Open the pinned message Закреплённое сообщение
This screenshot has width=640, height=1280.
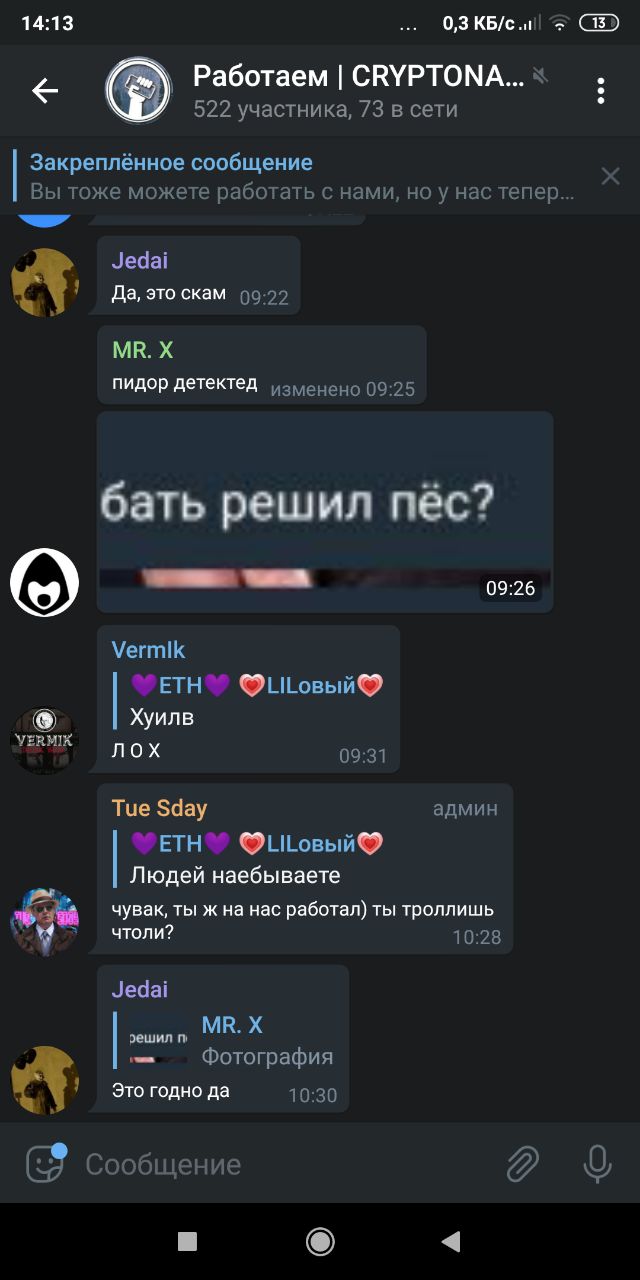point(300,177)
